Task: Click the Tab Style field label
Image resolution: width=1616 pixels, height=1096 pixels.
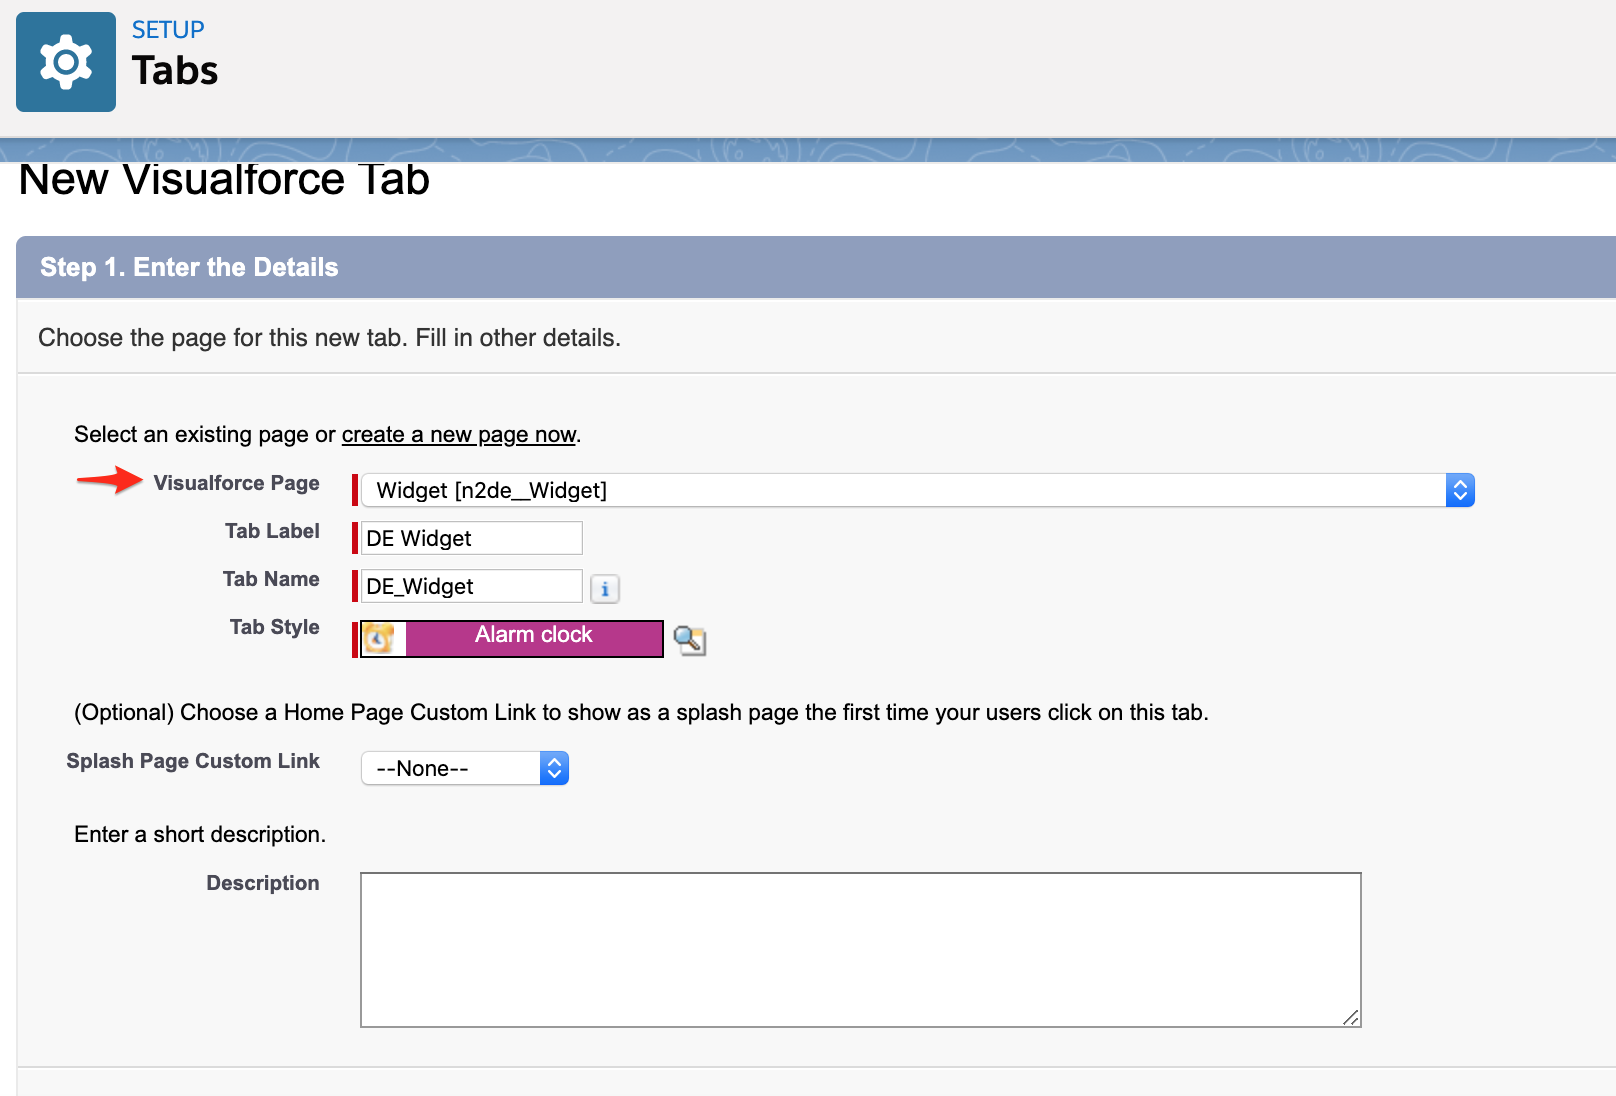Action: (275, 627)
